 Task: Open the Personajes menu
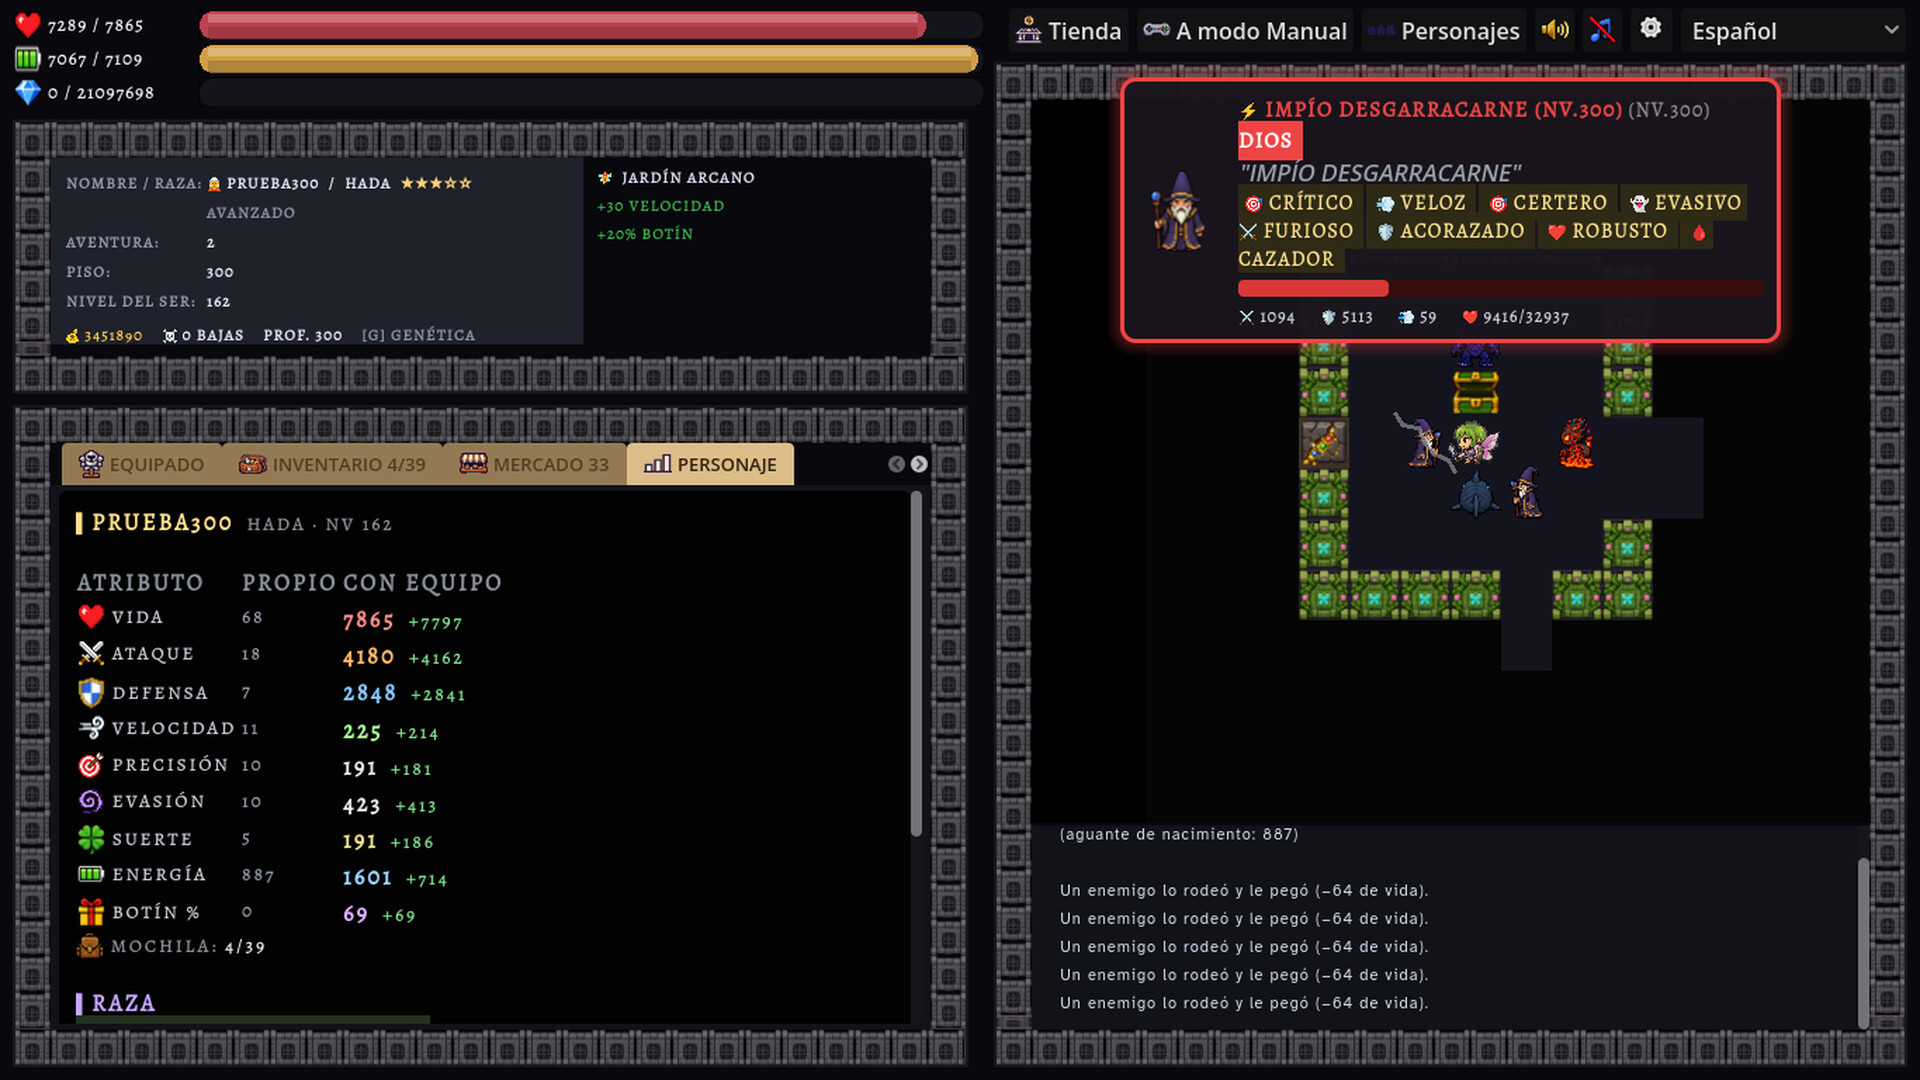tap(1444, 31)
